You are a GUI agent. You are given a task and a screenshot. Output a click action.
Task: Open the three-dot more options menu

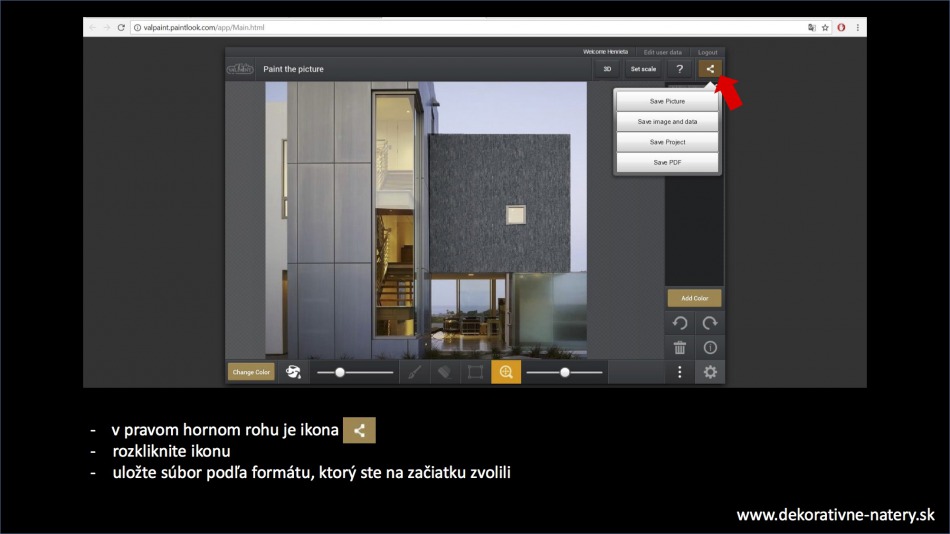pos(680,372)
